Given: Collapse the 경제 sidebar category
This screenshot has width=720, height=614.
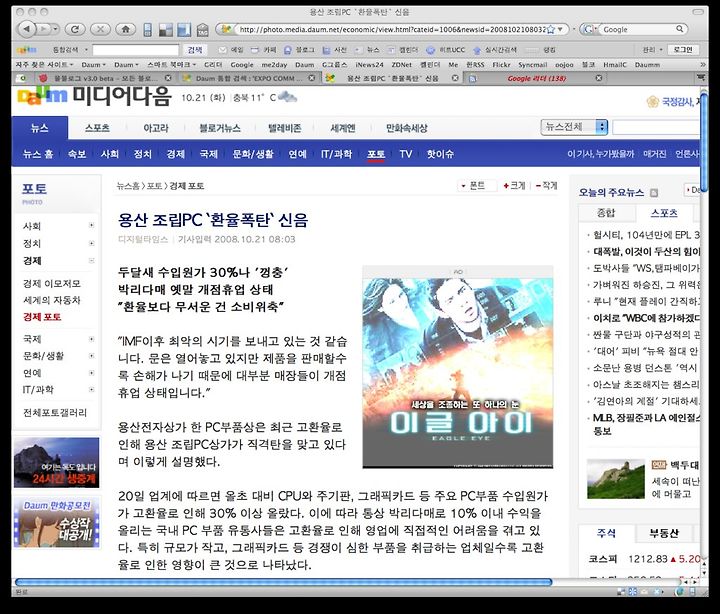Looking at the screenshot, I should 91,260.
